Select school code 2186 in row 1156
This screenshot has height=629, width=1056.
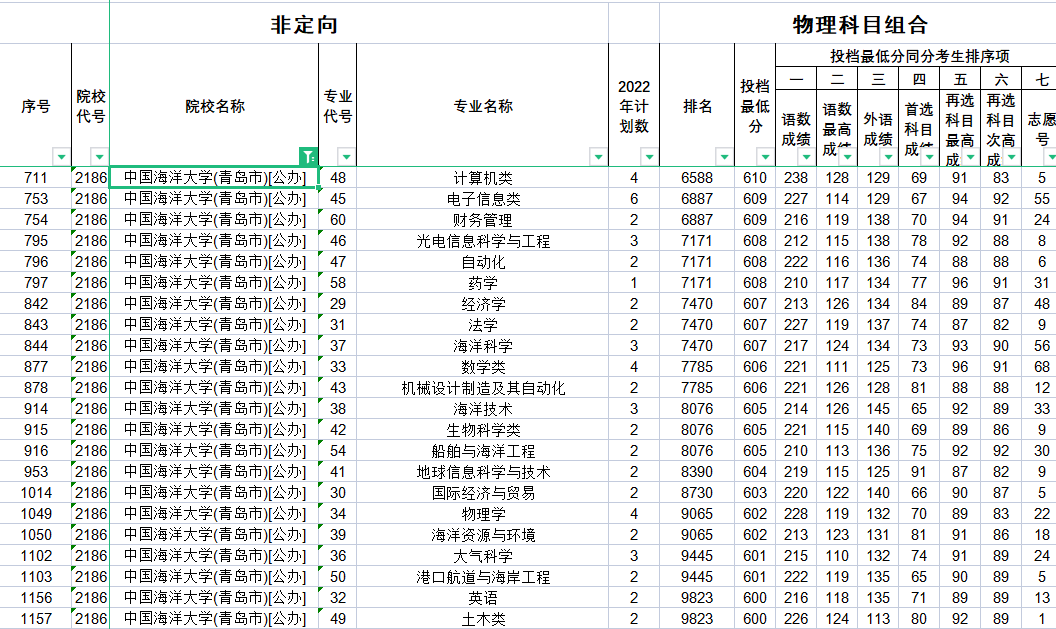coord(90,597)
